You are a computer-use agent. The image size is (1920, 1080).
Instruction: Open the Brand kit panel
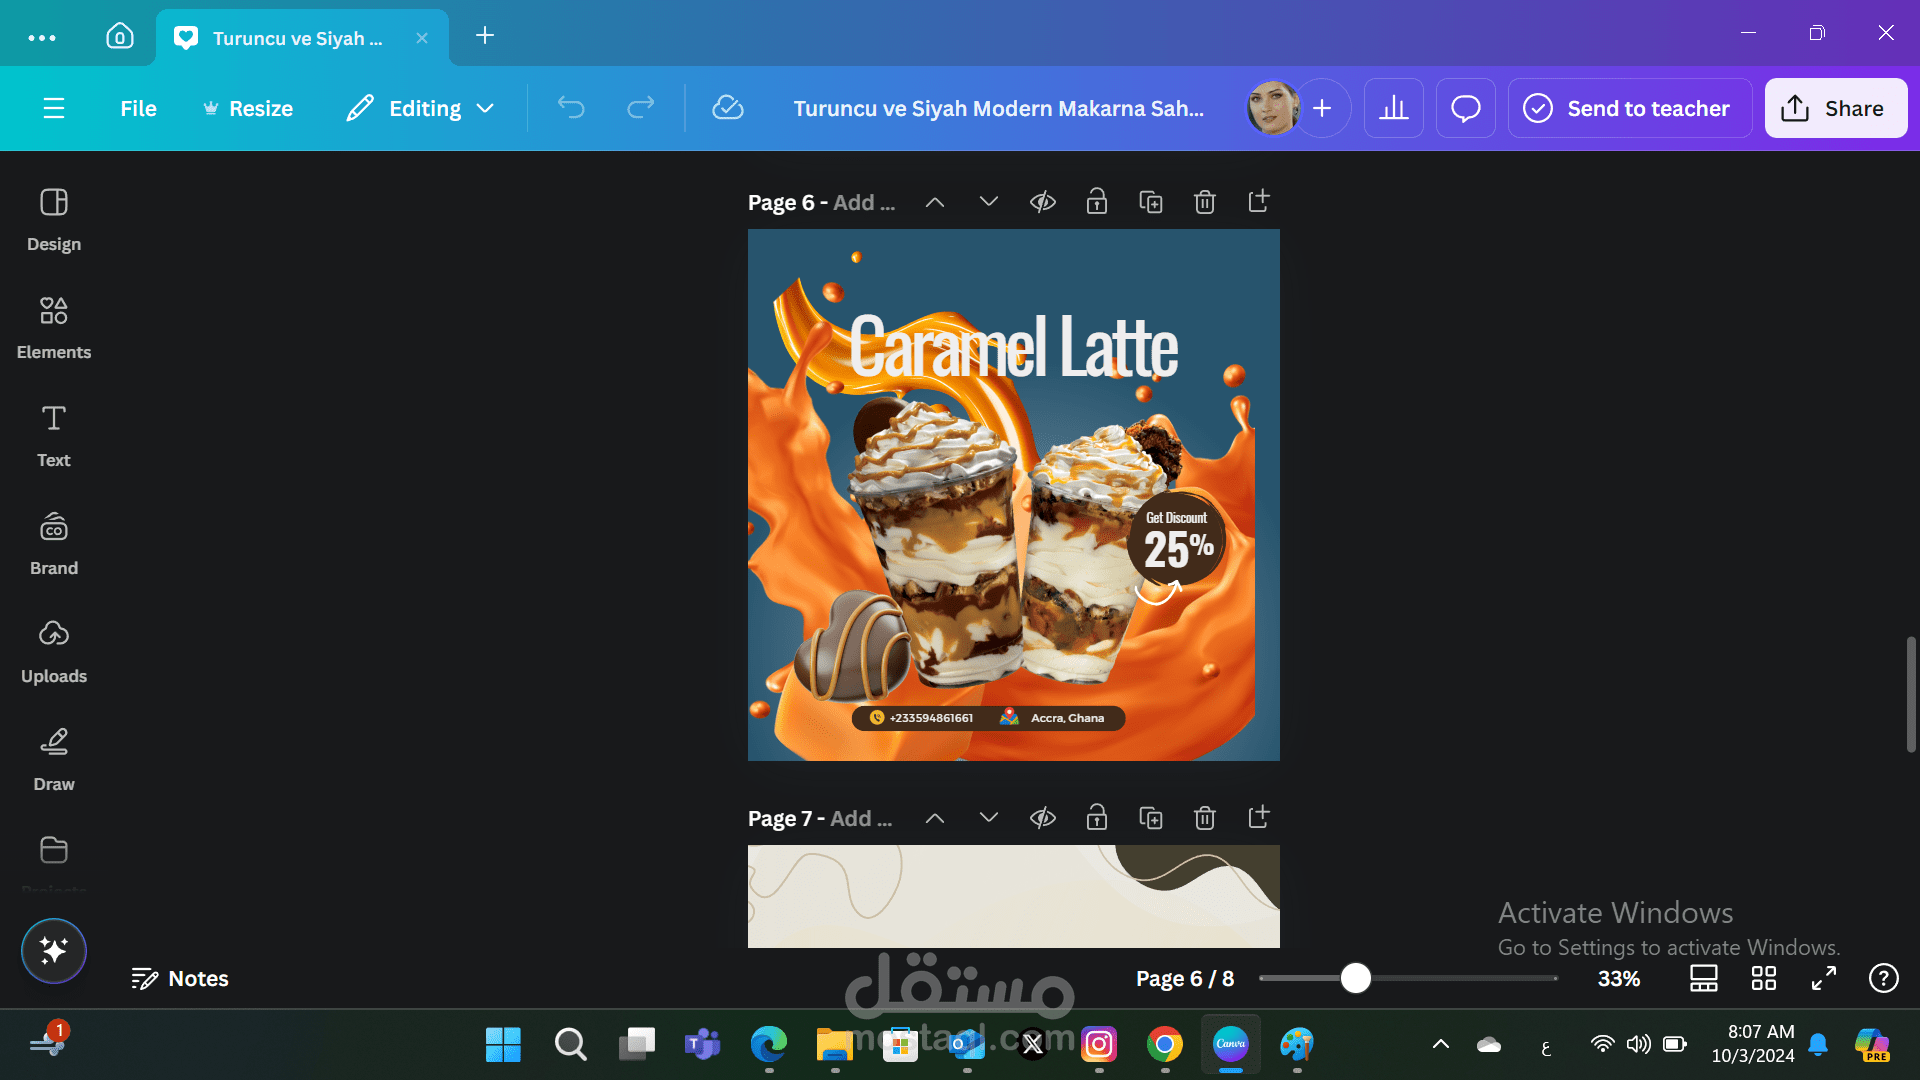[x=53, y=543]
